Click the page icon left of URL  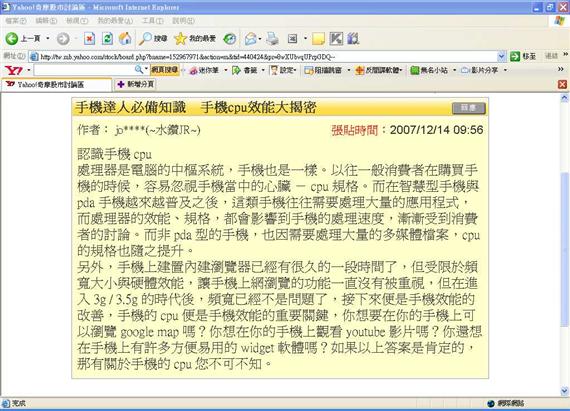[34, 56]
